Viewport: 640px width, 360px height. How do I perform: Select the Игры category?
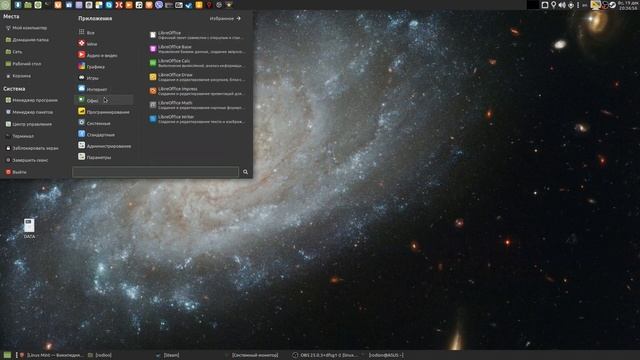tap(104, 78)
